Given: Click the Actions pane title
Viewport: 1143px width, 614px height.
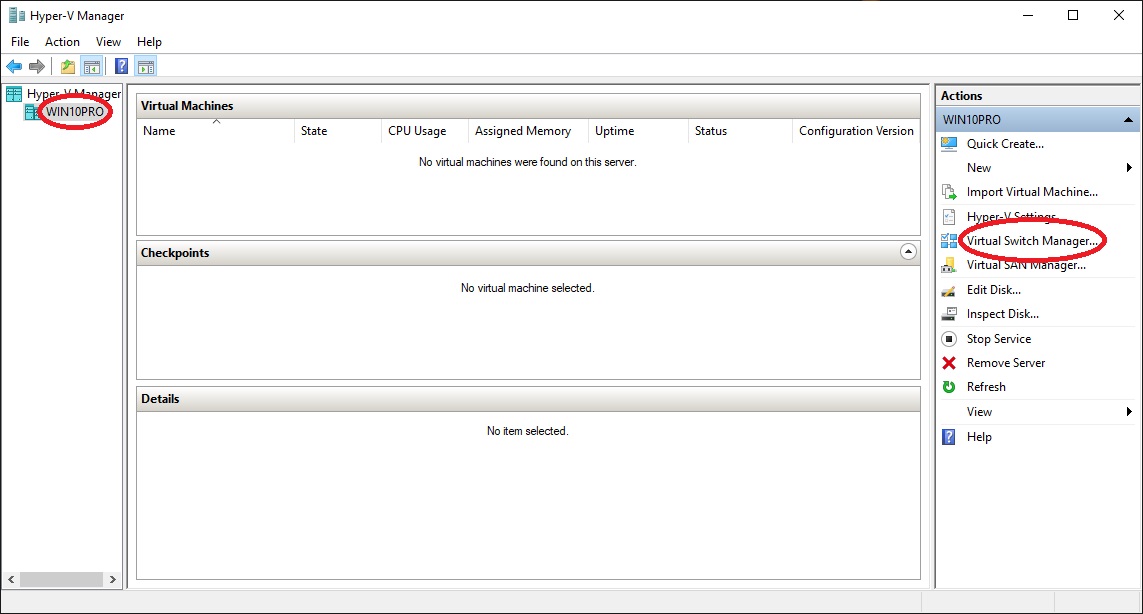Looking at the screenshot, I should point(961,96).
